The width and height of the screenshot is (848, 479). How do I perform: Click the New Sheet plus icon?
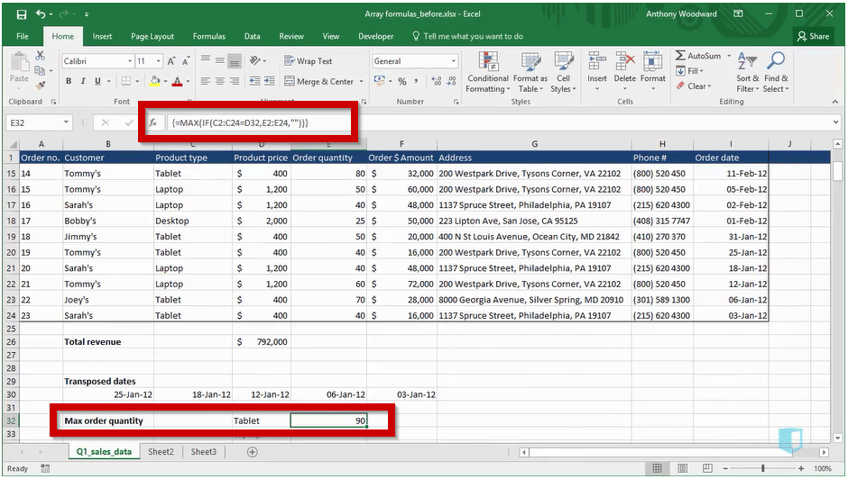[252, 452]
